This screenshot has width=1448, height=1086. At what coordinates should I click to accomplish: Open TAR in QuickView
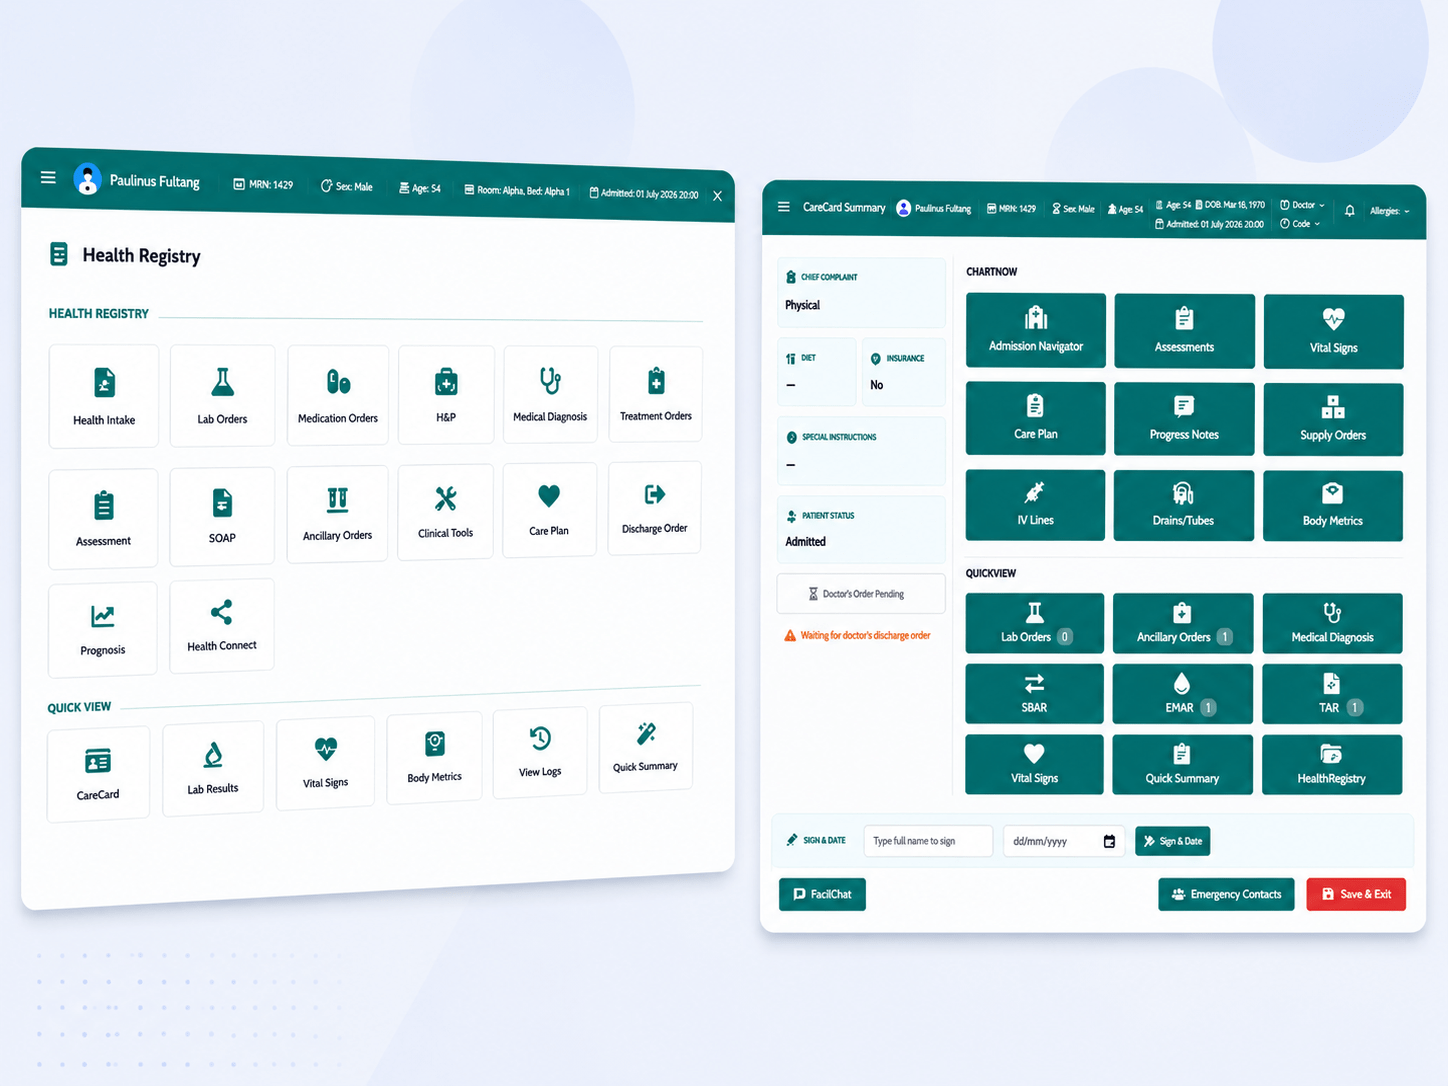(x=1332, y=694)
